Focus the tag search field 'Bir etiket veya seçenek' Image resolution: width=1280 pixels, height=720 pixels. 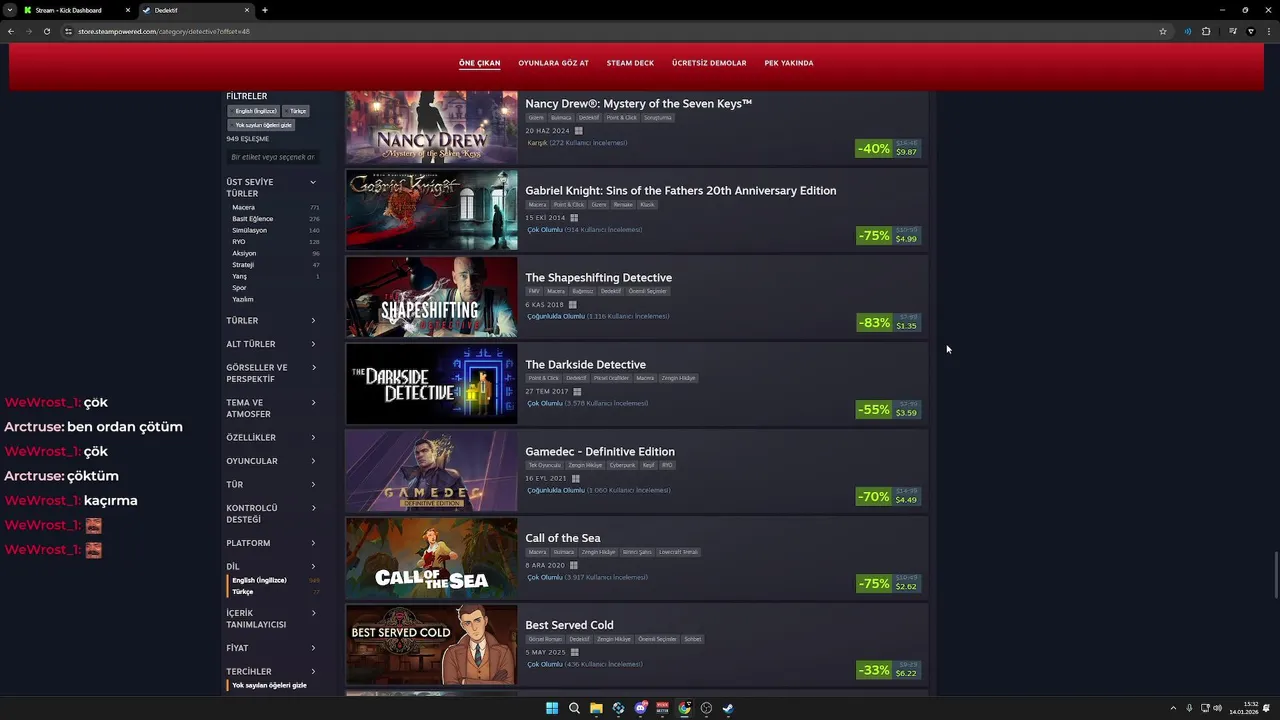coord(272,157)
